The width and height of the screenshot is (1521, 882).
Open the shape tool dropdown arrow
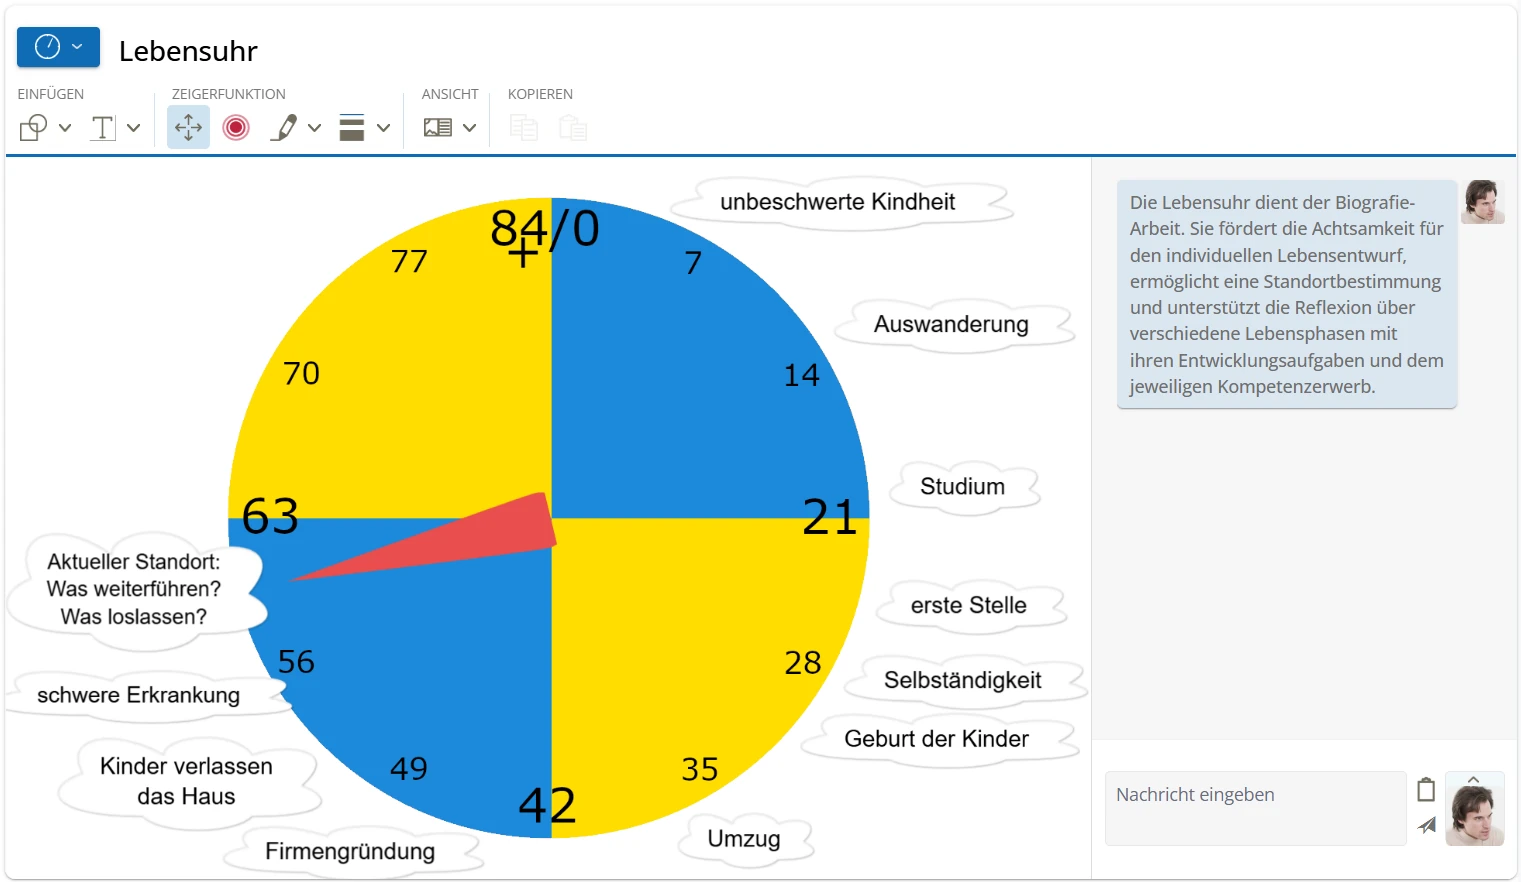[65, 128]
